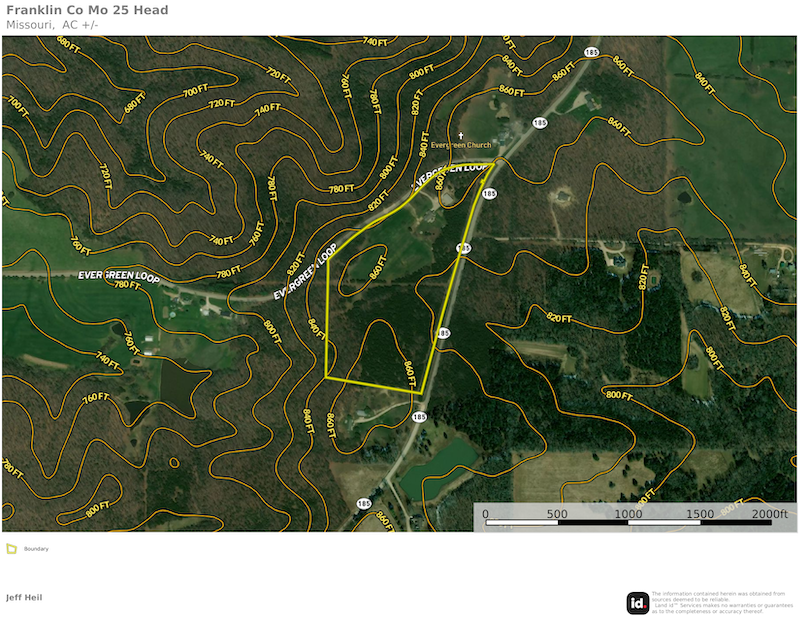
Task: Click the 0 mark on the scale bar
Action: tap(485, 514)
